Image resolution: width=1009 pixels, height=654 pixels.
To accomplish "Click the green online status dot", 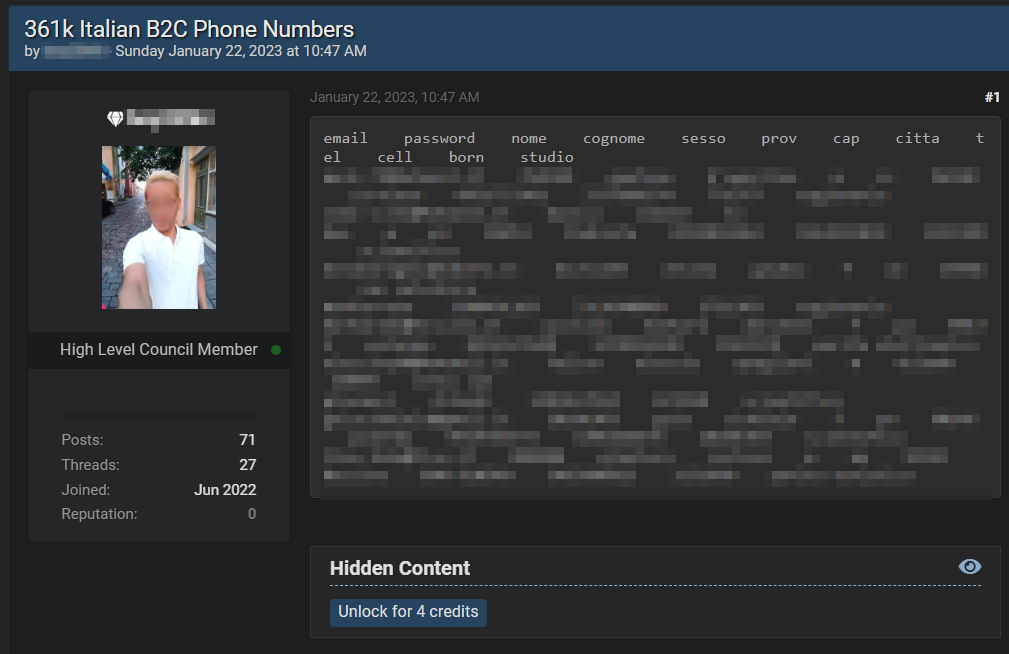I will [276, 350].
